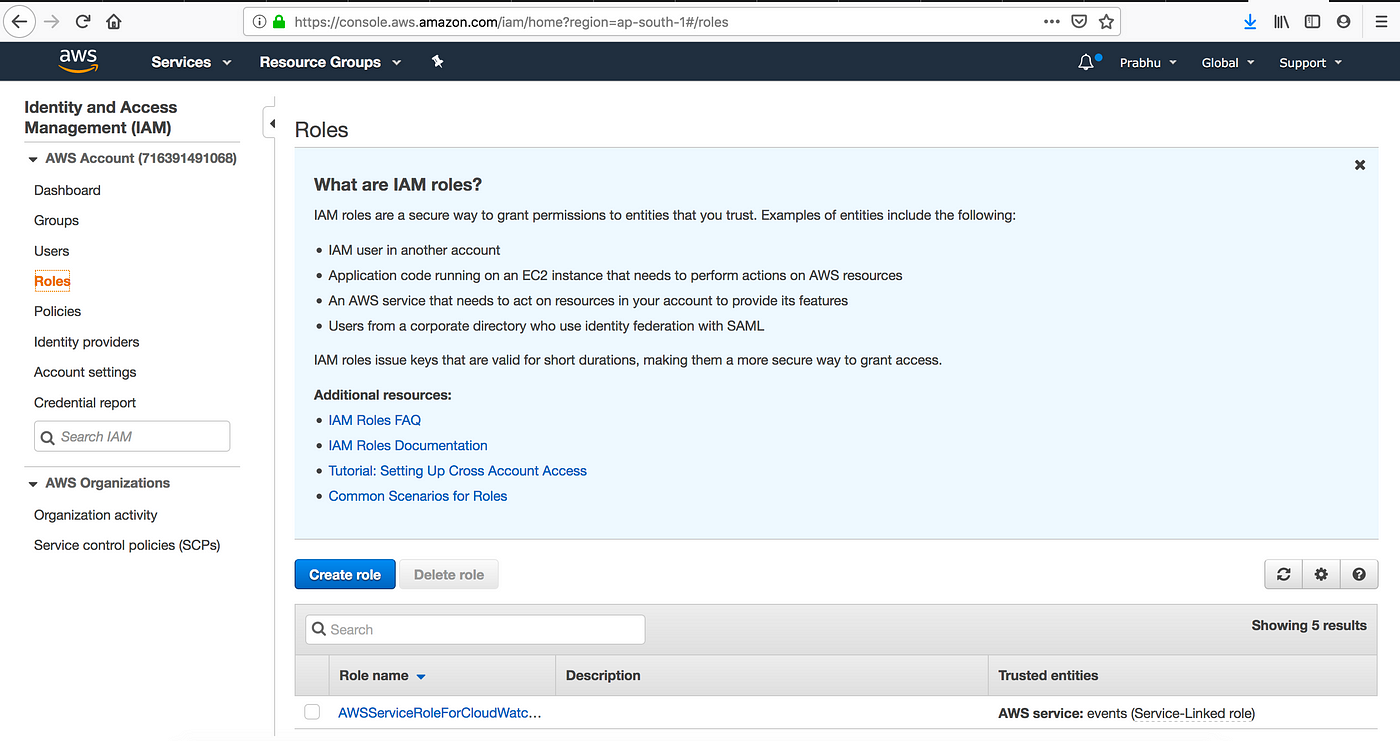The height and width of the screenshot is (741, 1400).
Task: Open the Global region dropdown
Action: tap(1227, 62)
